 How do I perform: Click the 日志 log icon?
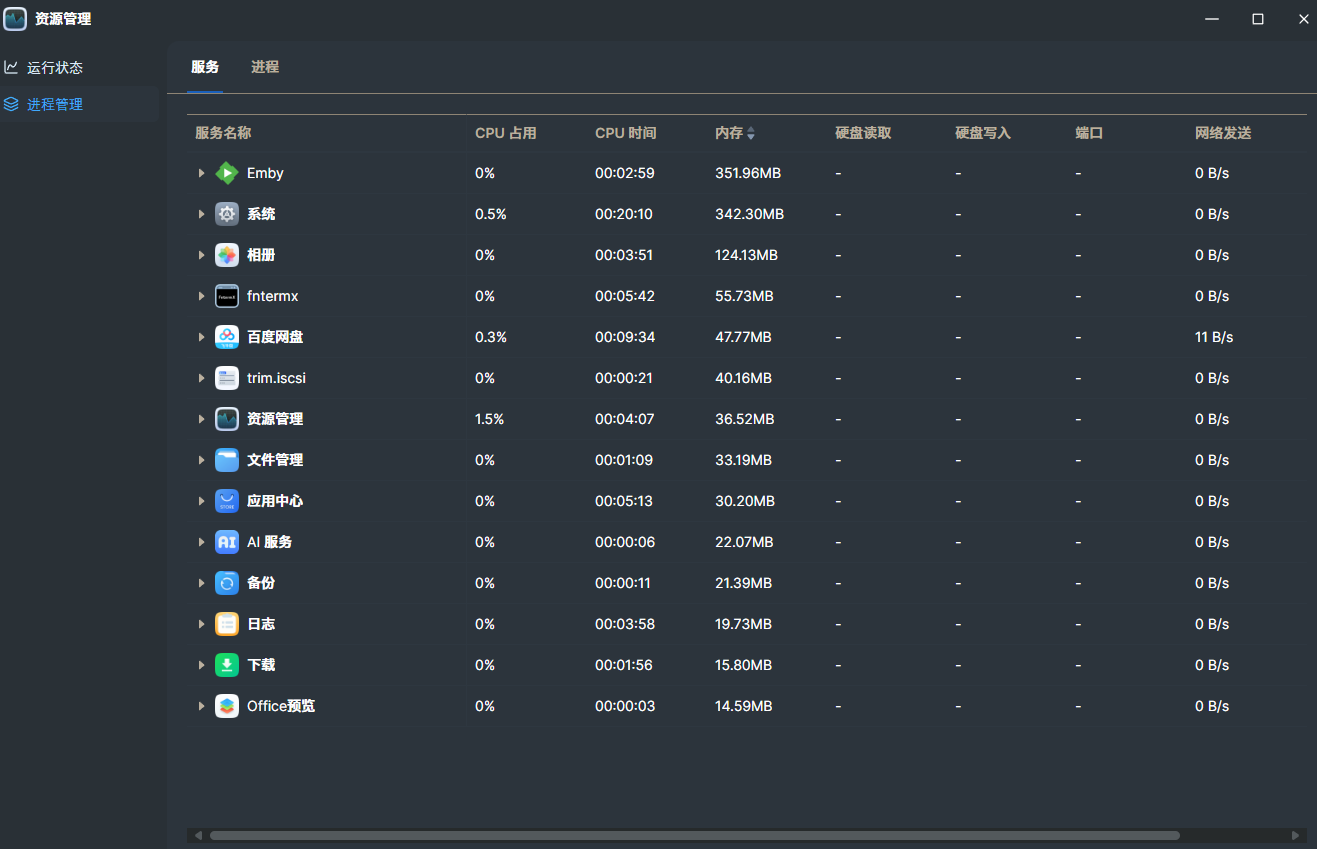tap(227, 624)
